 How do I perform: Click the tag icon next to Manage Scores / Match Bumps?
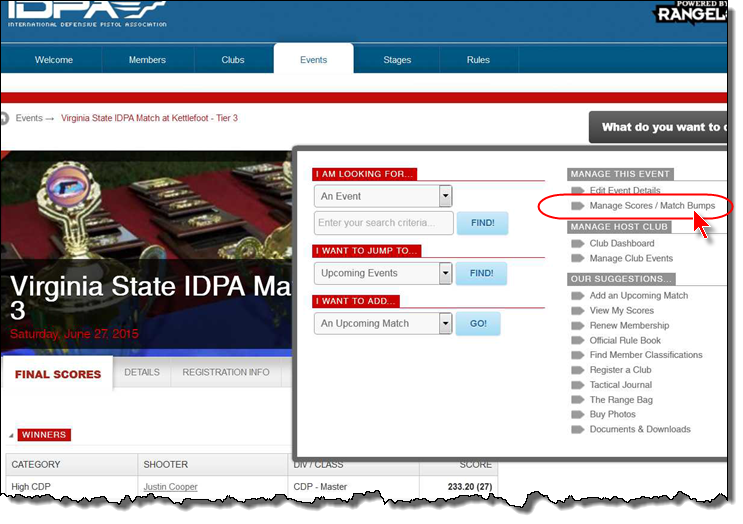point(578,206)
